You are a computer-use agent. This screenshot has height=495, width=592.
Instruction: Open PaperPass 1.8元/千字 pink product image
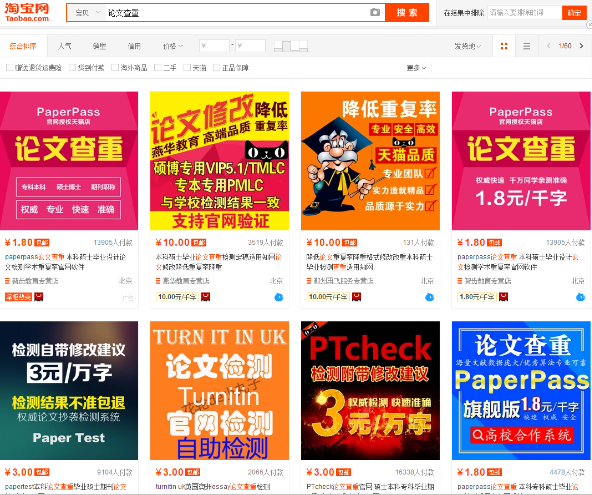pyautogui.click(x=521, y=161)
